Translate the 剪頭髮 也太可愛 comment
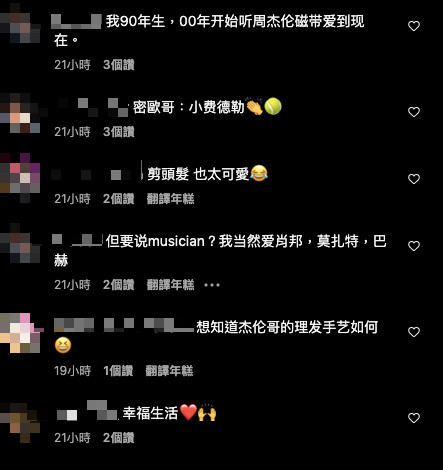The image size is (443, 470). pos(170,199)
